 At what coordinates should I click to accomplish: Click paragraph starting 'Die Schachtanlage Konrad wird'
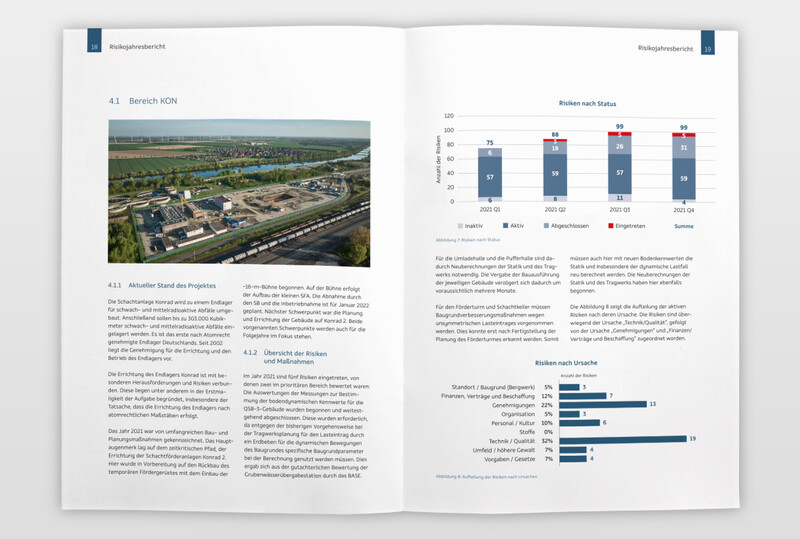(171, 330)
